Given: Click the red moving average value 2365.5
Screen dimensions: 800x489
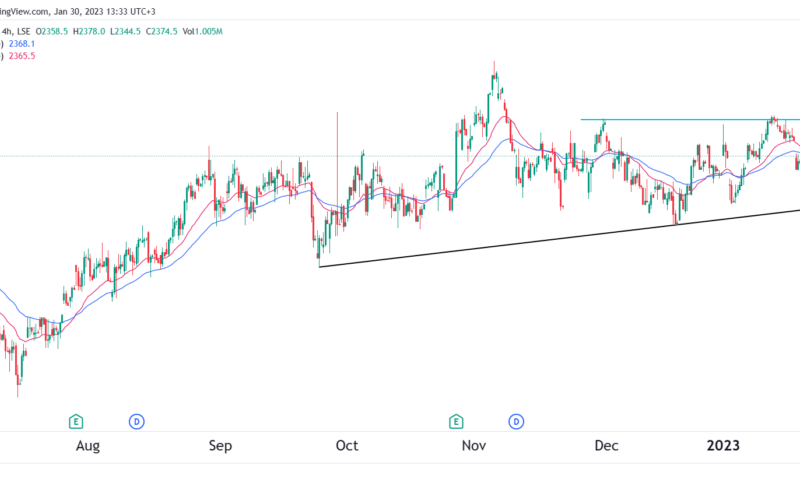Looking at the screenshot, I should [x=23, y=57].
